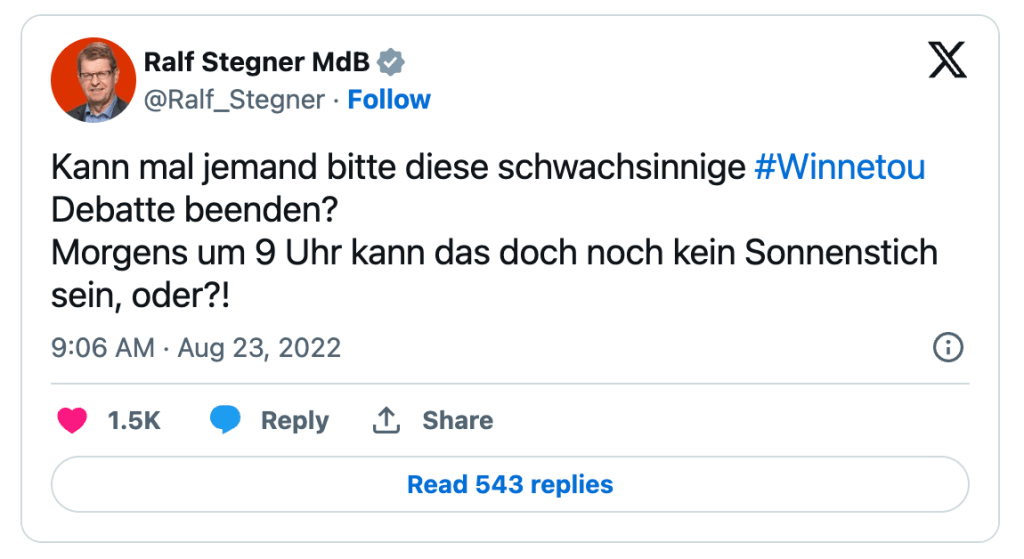1024x559 pixels.
Task: Click the Reply text label
Action: tap(294, 421)
